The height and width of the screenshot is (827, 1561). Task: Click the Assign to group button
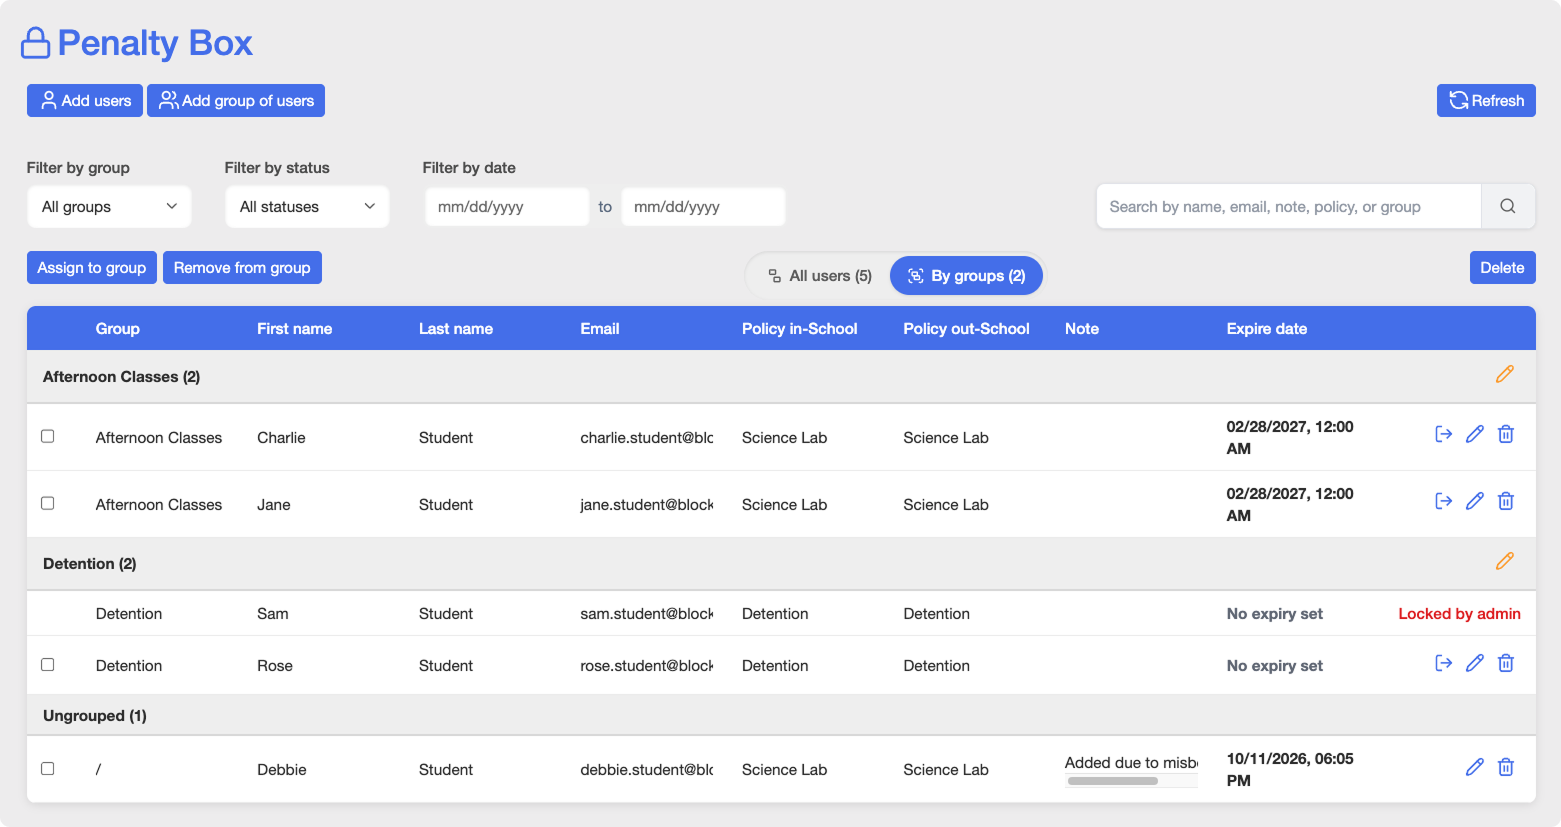[x=92, y=268]
